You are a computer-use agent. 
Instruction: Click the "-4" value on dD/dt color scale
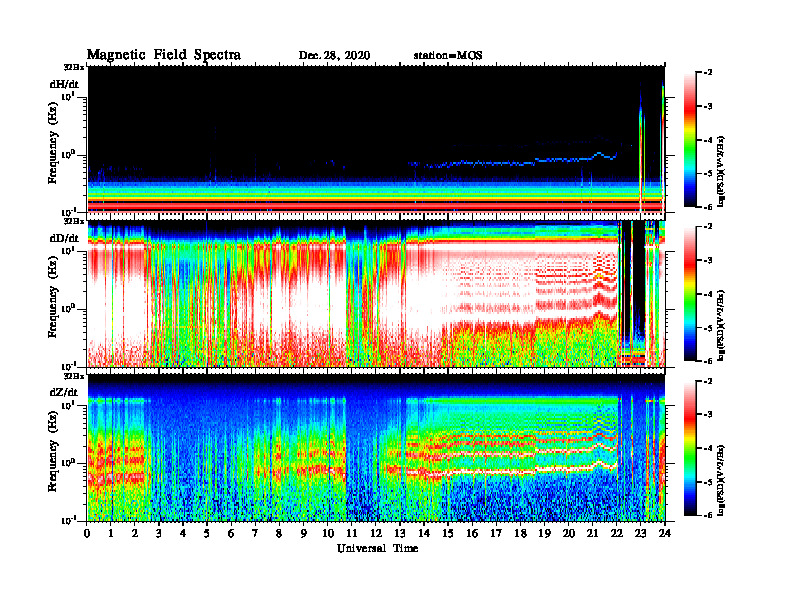pyautogui.click(x=709, y=294)
